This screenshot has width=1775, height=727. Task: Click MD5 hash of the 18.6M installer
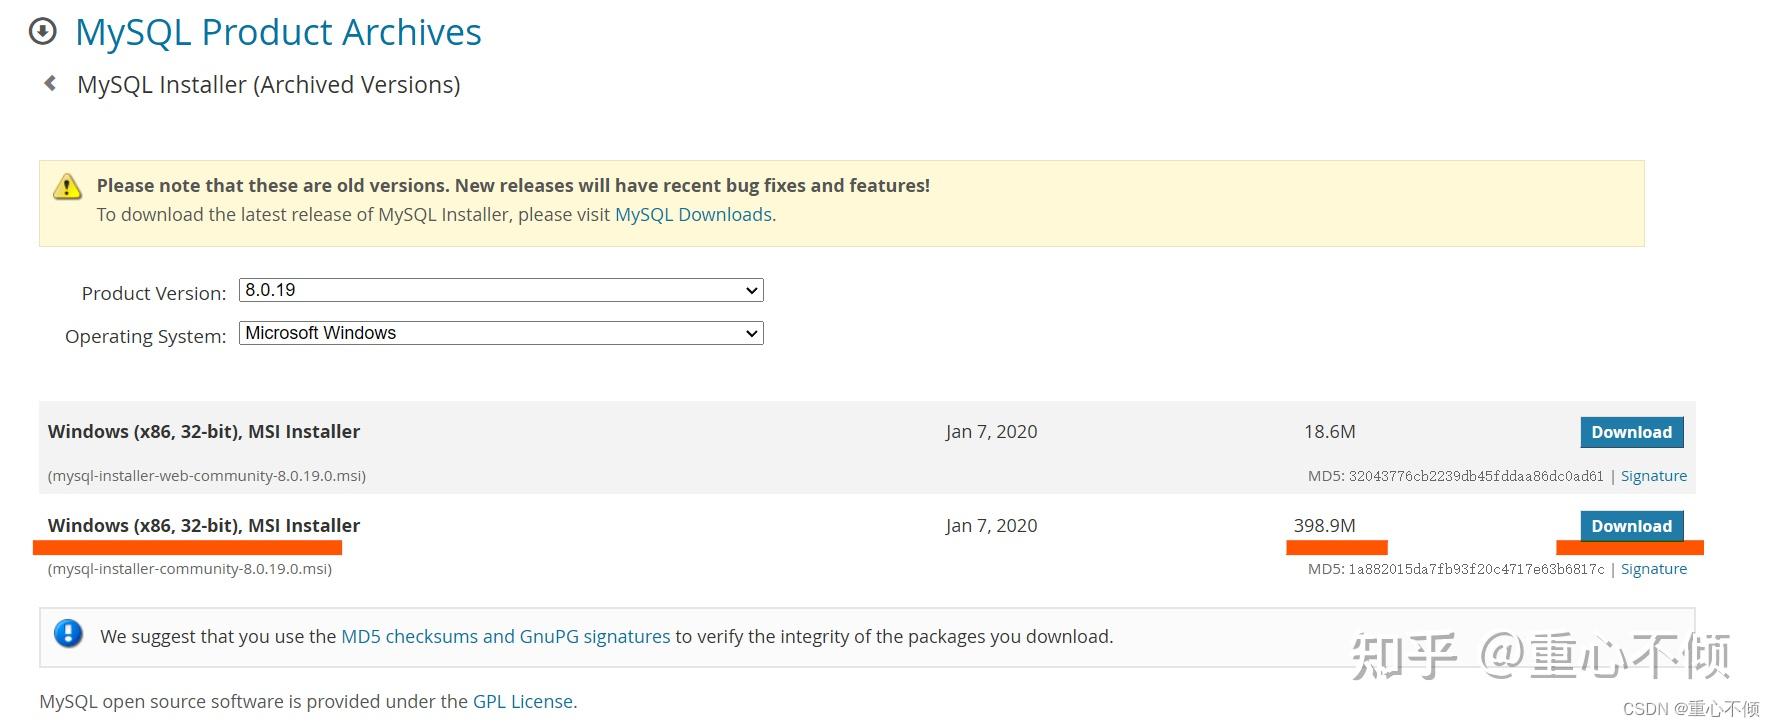1476,476
